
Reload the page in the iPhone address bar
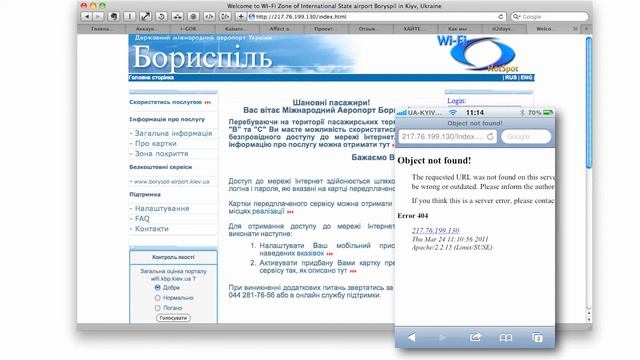pyautogui.click(x=490, y=137)
